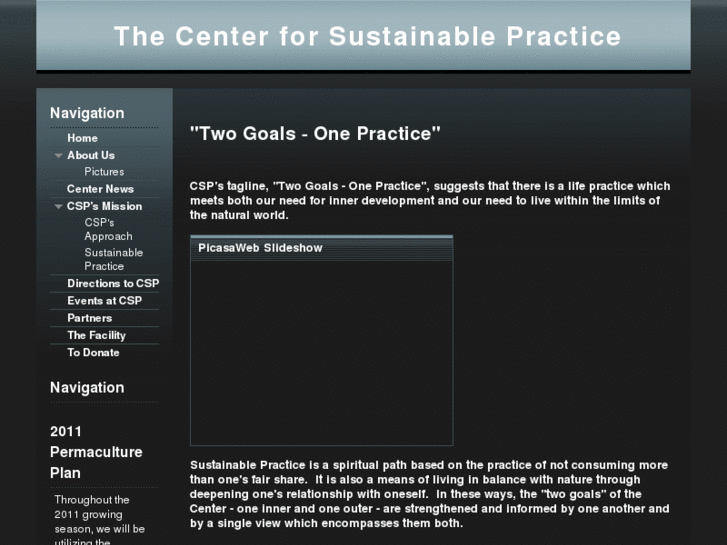Open the Events at CSP page
The image size is (727, 545).
coord(104,300)
